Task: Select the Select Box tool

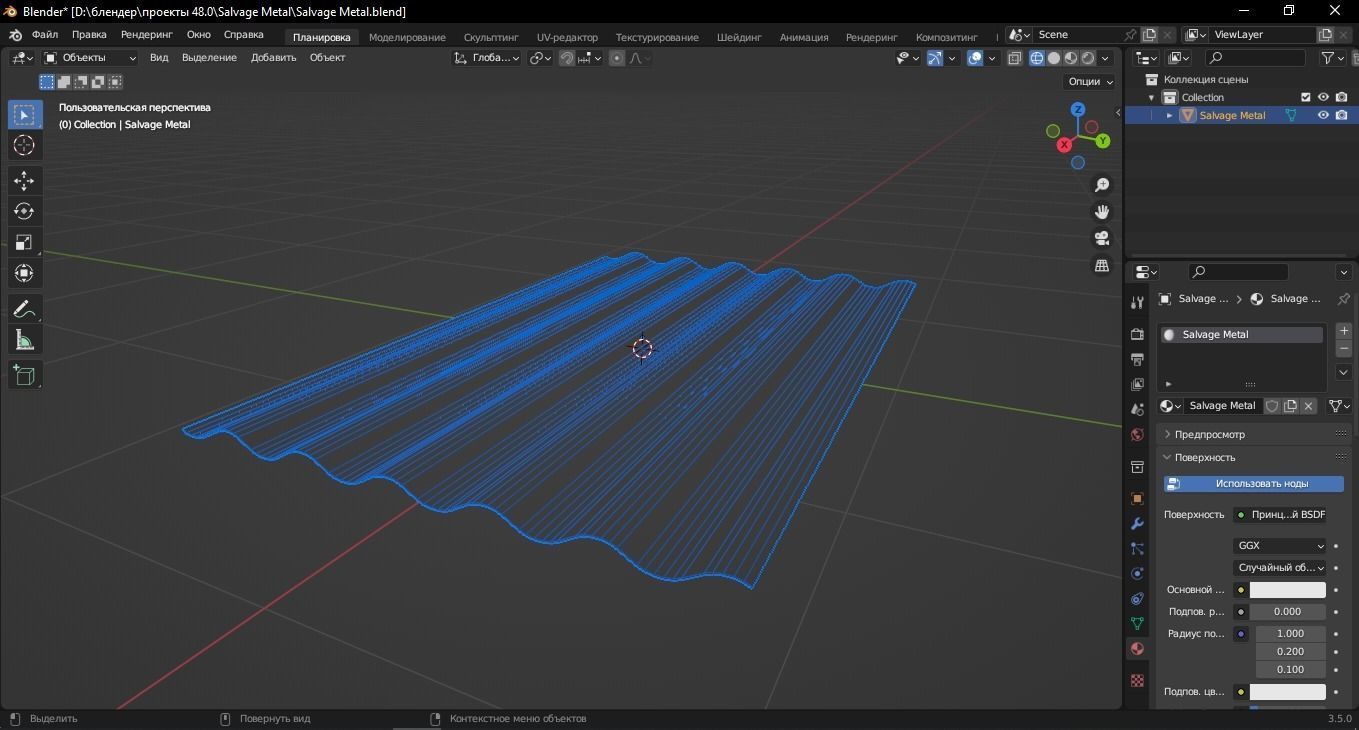Action: click(24, 114)
